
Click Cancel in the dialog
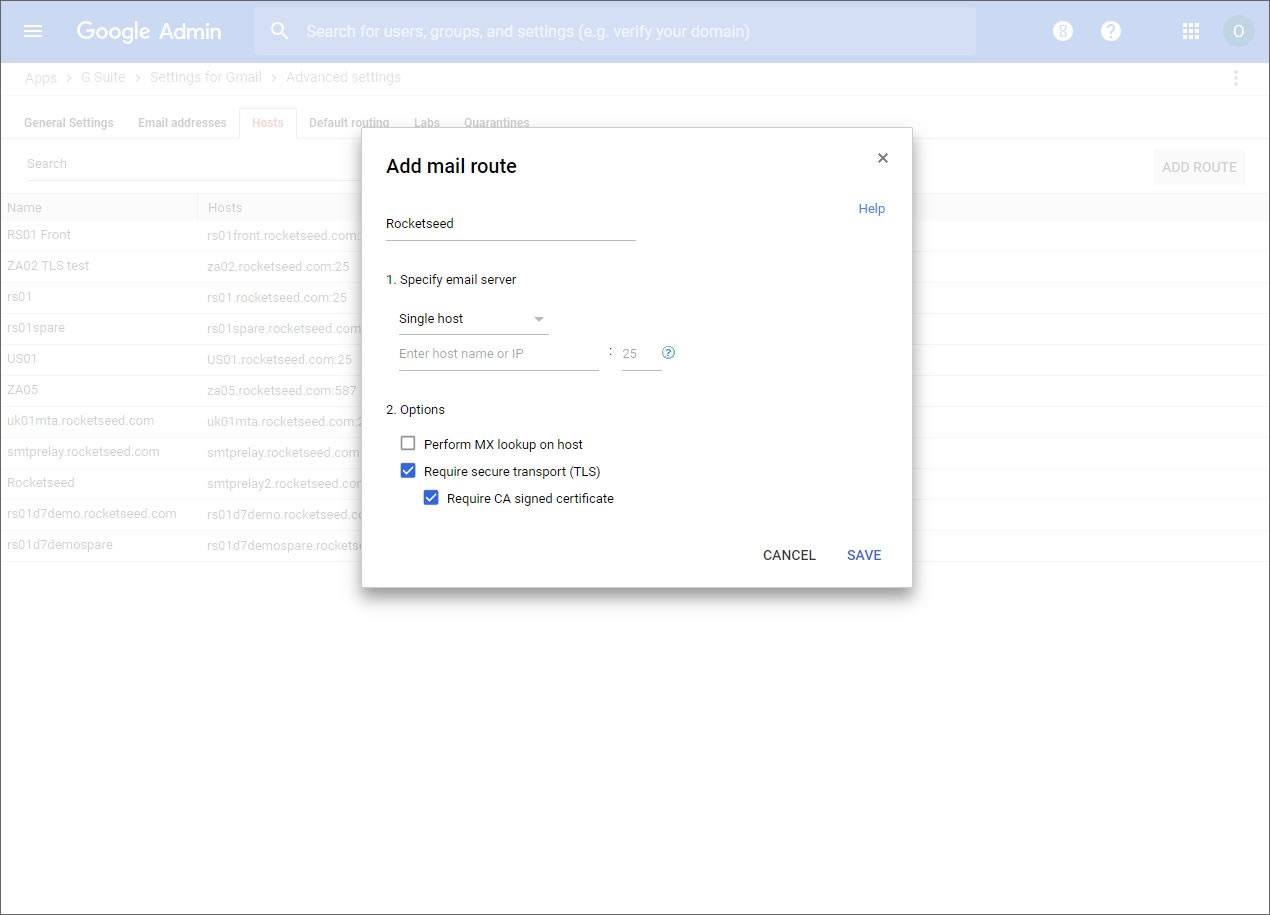tap(789, 555)
